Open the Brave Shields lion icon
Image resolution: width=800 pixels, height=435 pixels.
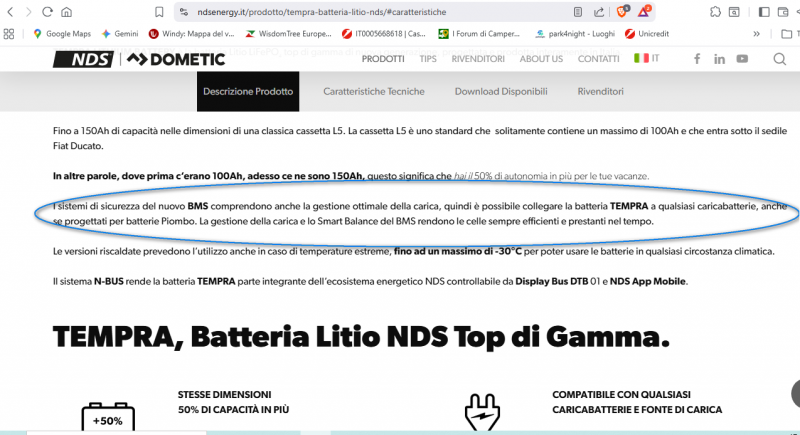coord(621,12)
